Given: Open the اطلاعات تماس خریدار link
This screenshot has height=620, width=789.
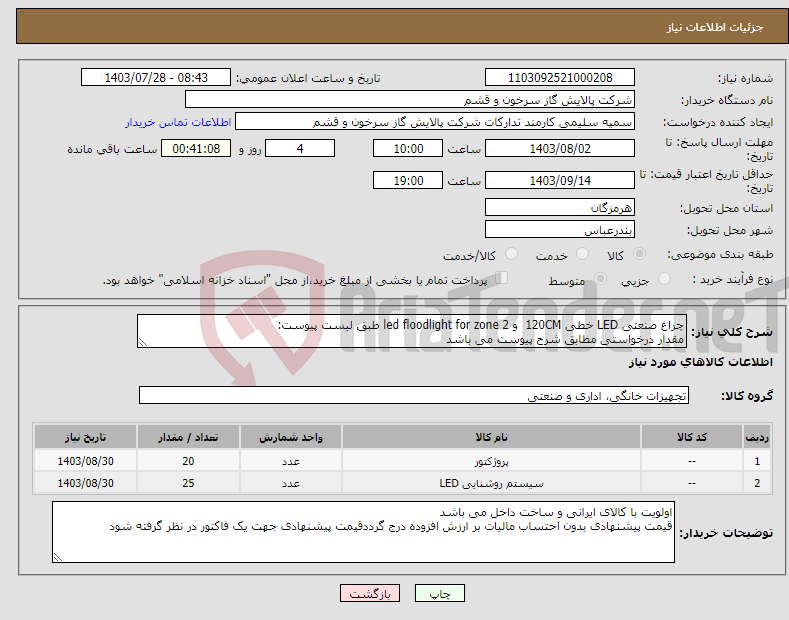Looking at the screenshot, I should point(178,122).
